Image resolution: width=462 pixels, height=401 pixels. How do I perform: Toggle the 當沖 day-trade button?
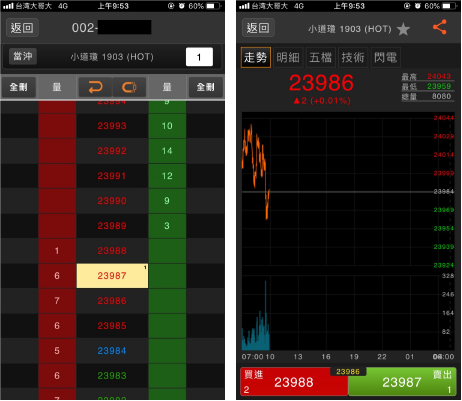click(23, 56)
